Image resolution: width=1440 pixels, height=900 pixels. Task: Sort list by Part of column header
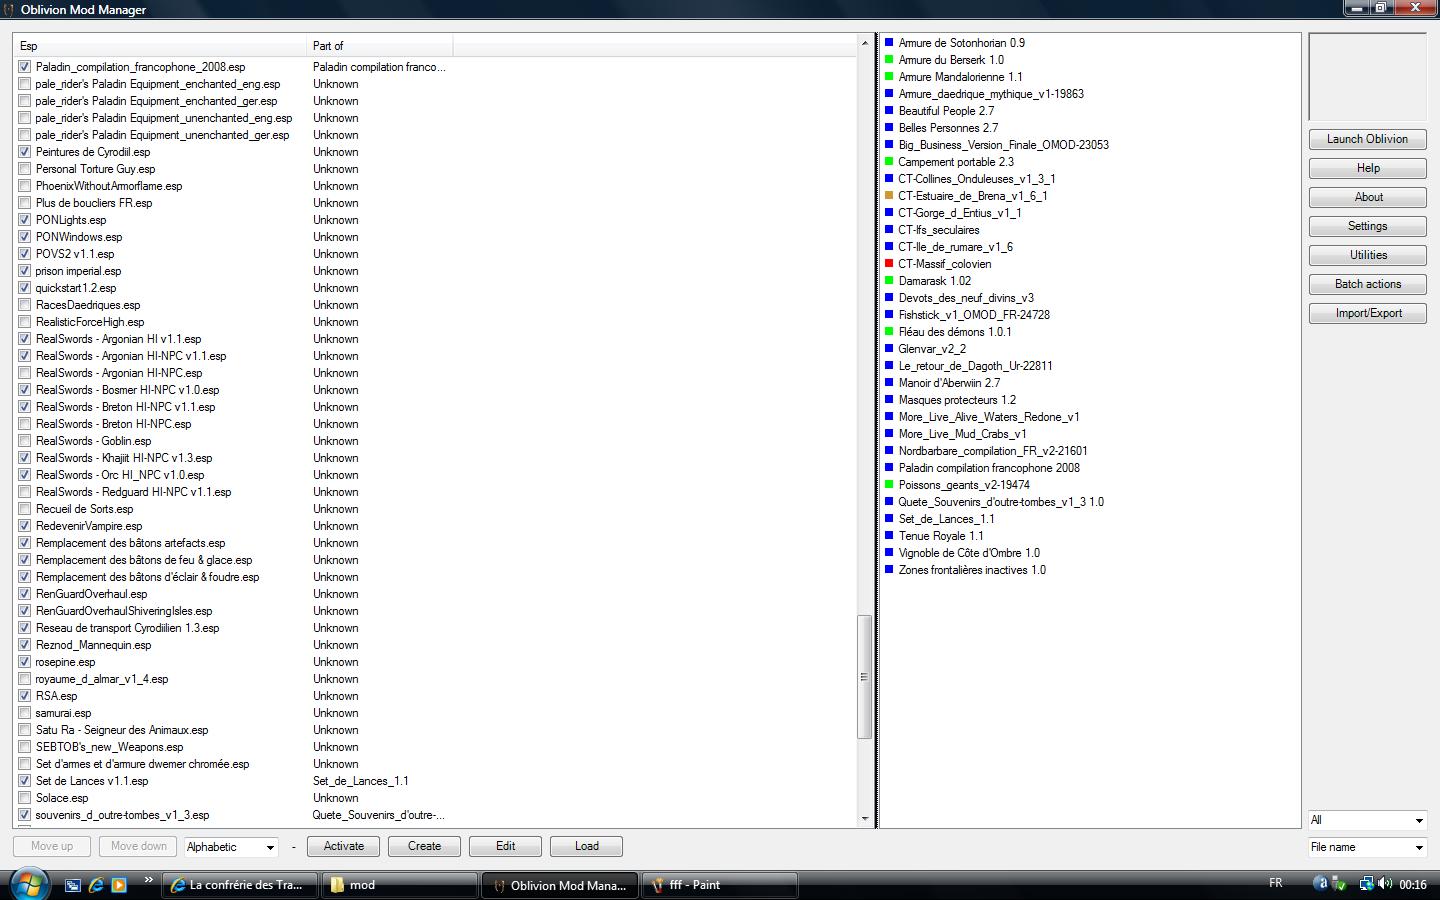tap(380, 46)
